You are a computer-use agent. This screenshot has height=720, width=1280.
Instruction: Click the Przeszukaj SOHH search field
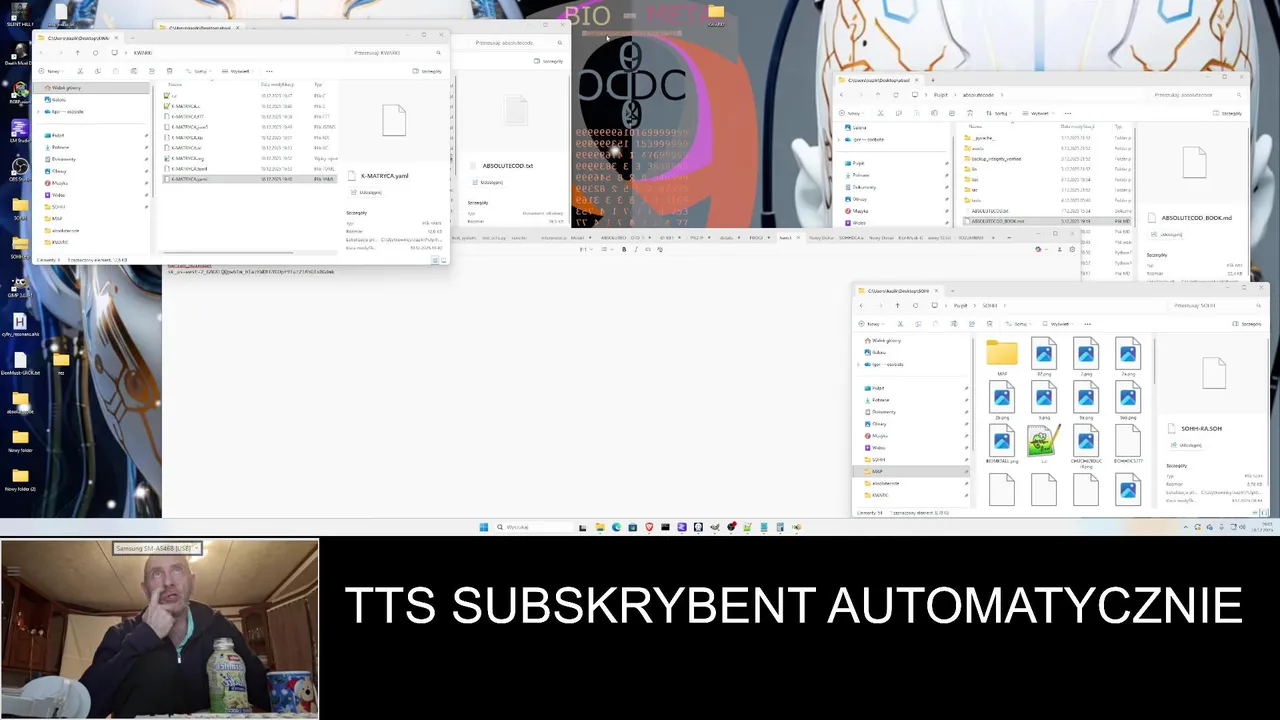tap(1213, 305)
